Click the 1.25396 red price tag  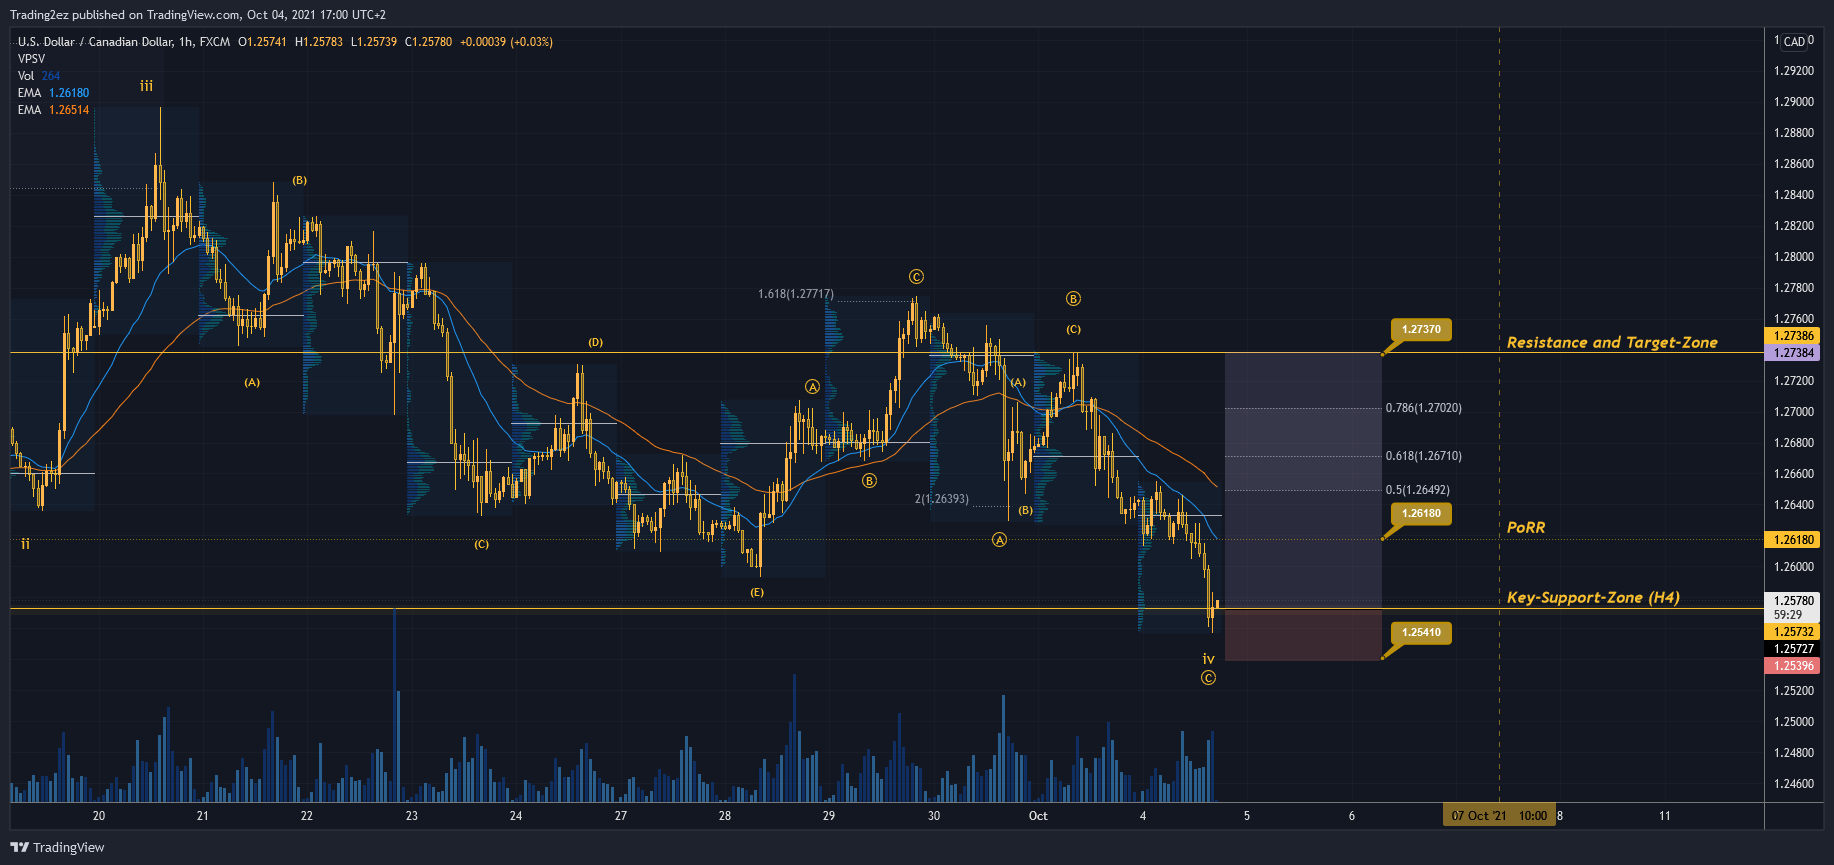[1794, 666]
